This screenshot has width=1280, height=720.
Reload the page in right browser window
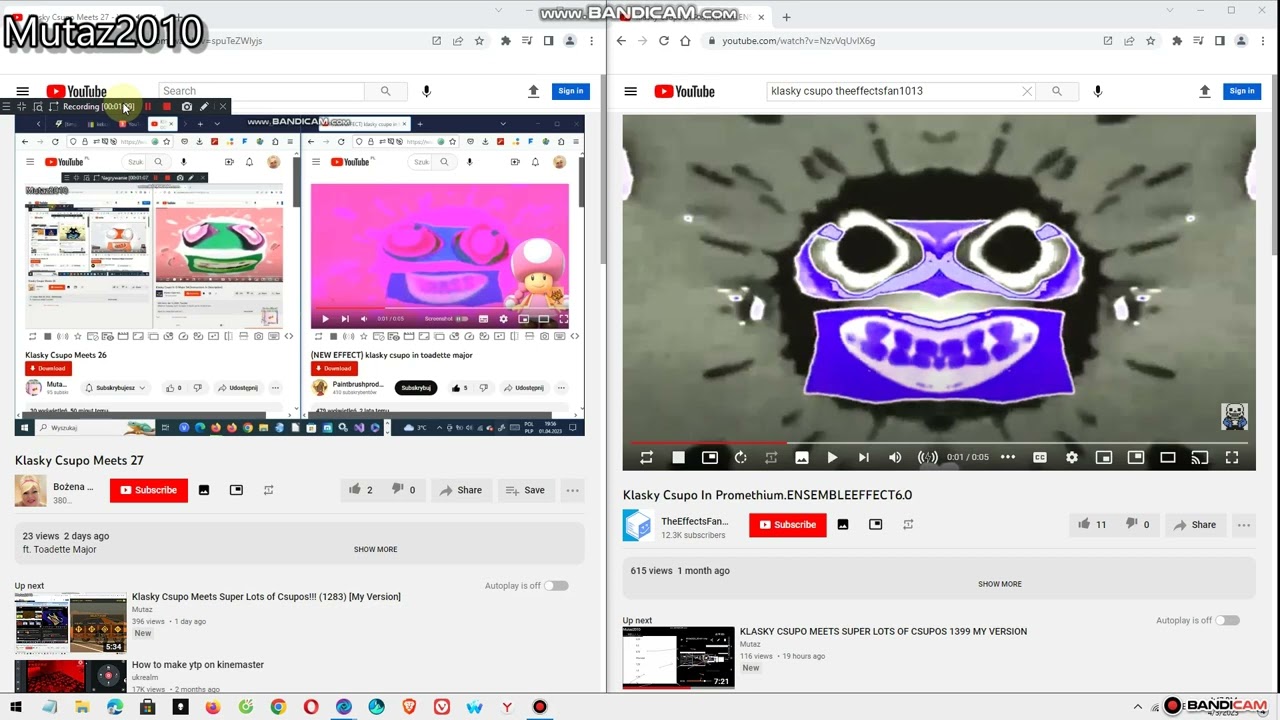[663, 41]
